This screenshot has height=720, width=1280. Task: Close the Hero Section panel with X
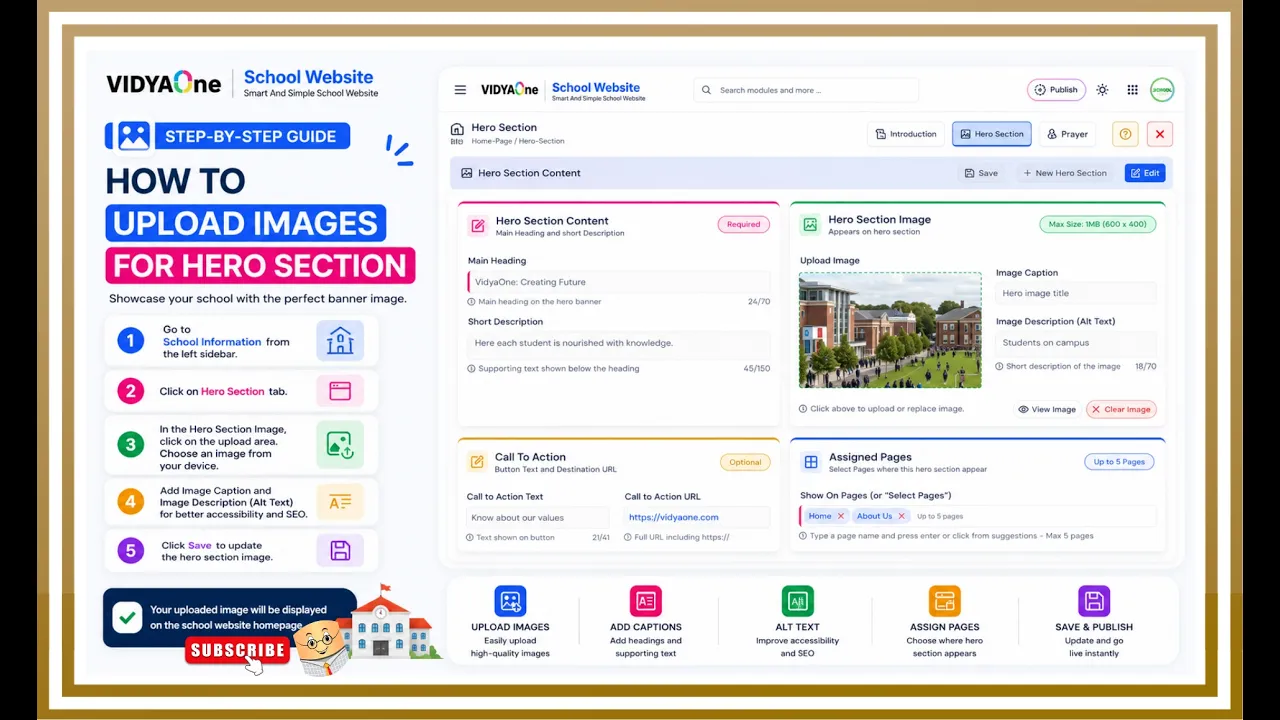tap(1160, 134)
